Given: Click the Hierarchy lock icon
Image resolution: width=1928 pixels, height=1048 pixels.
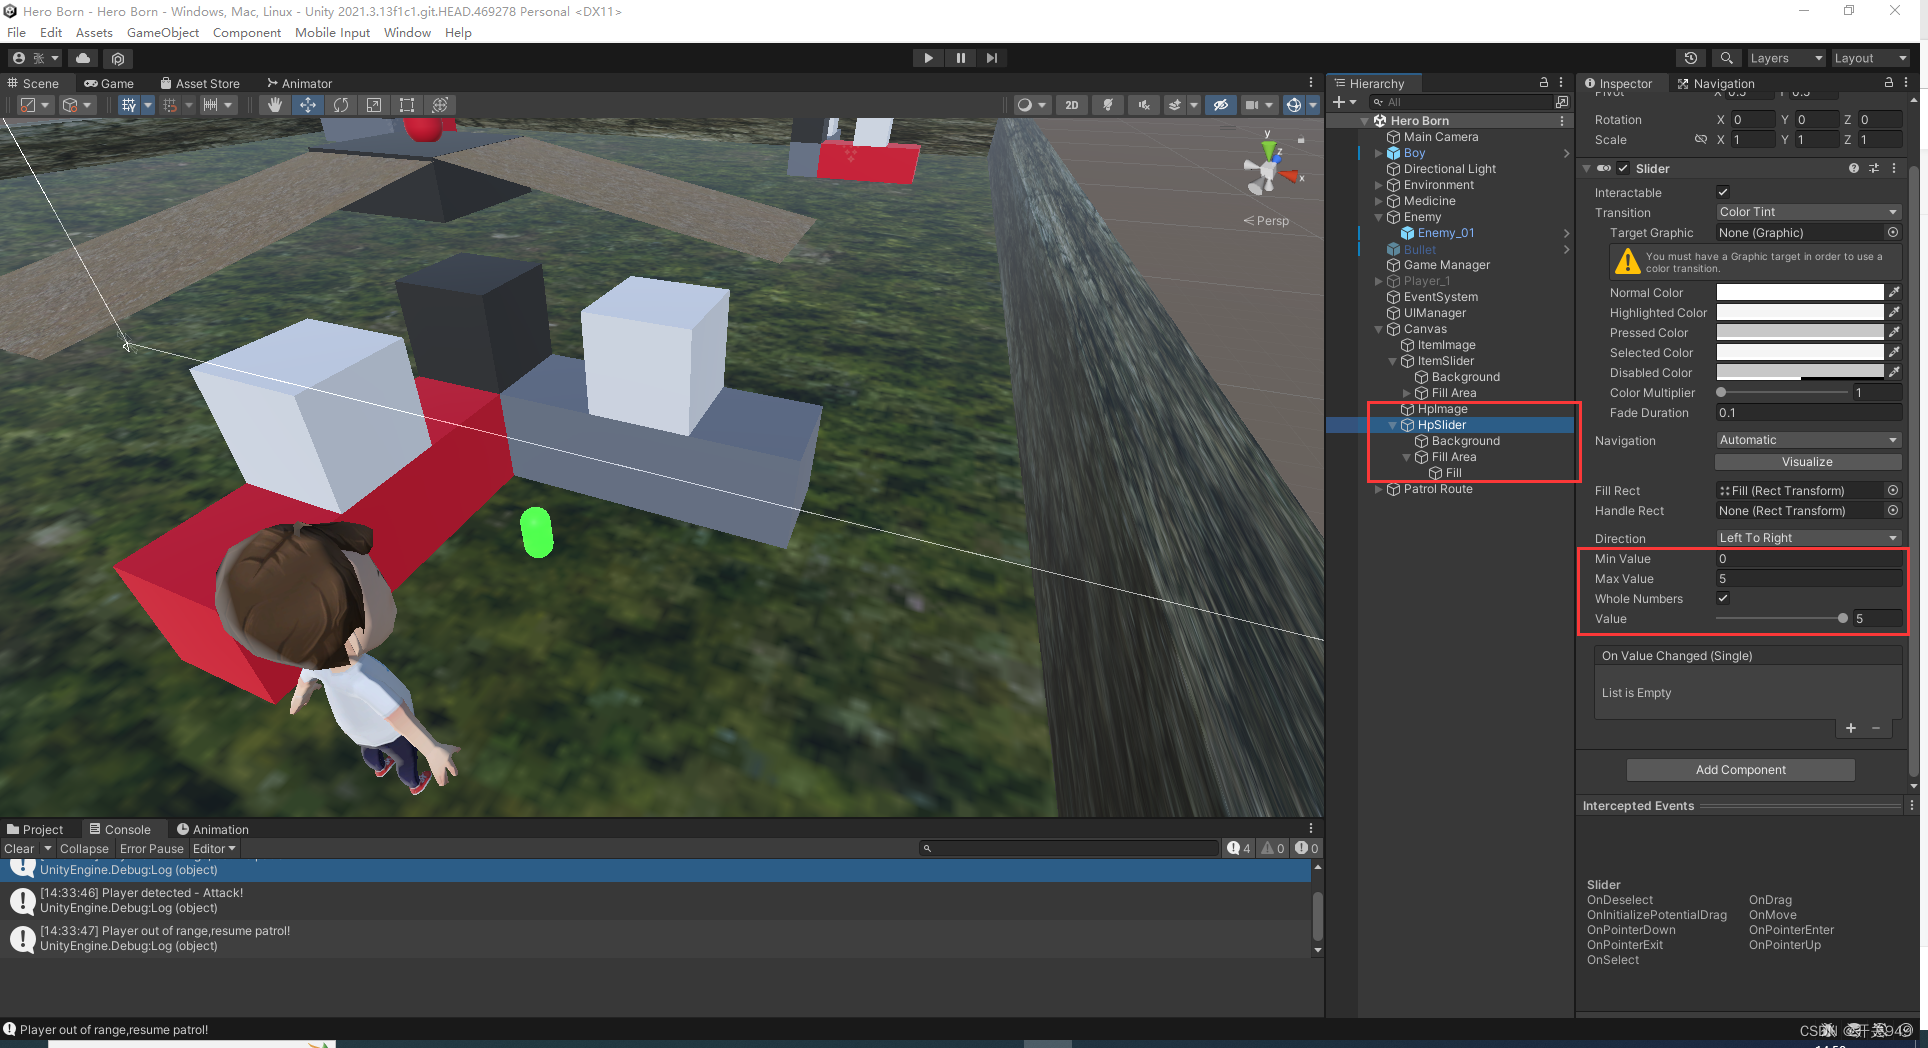Looking at the screenshot, I should click(x=1544, y=83).
